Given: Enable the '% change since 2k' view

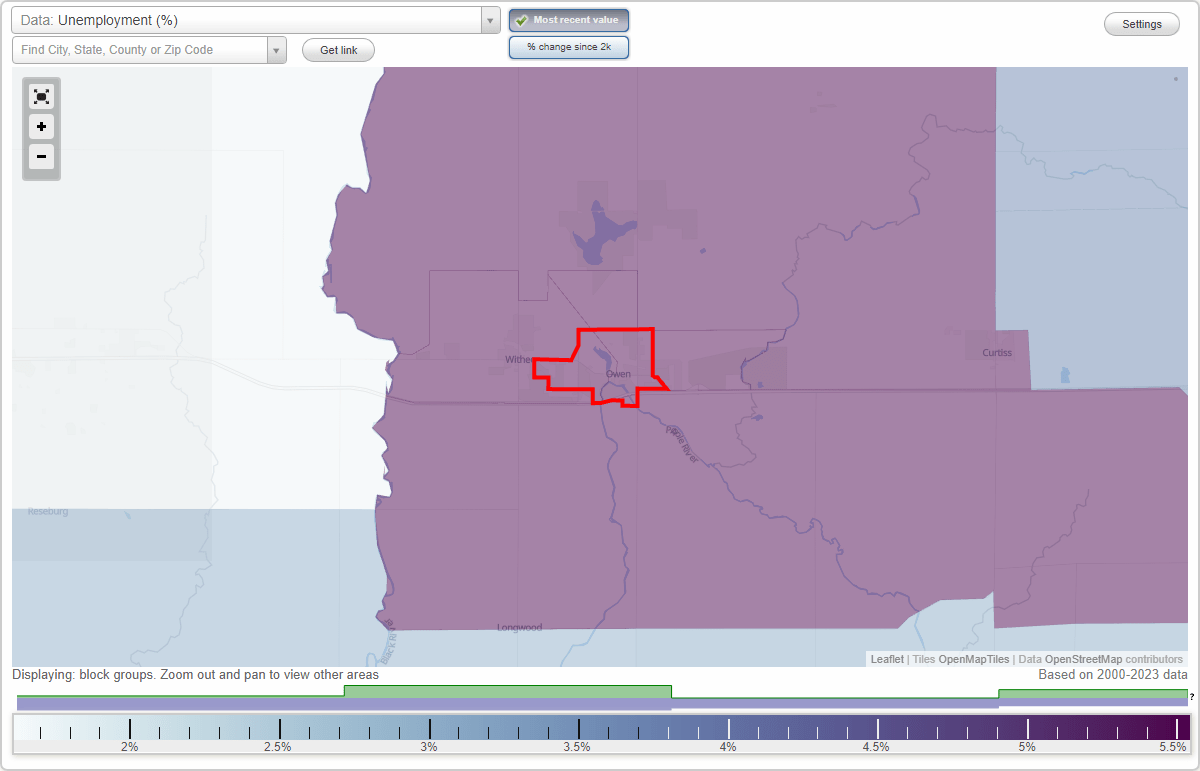Looking at the screenshot, I should [x=569, y=46].
